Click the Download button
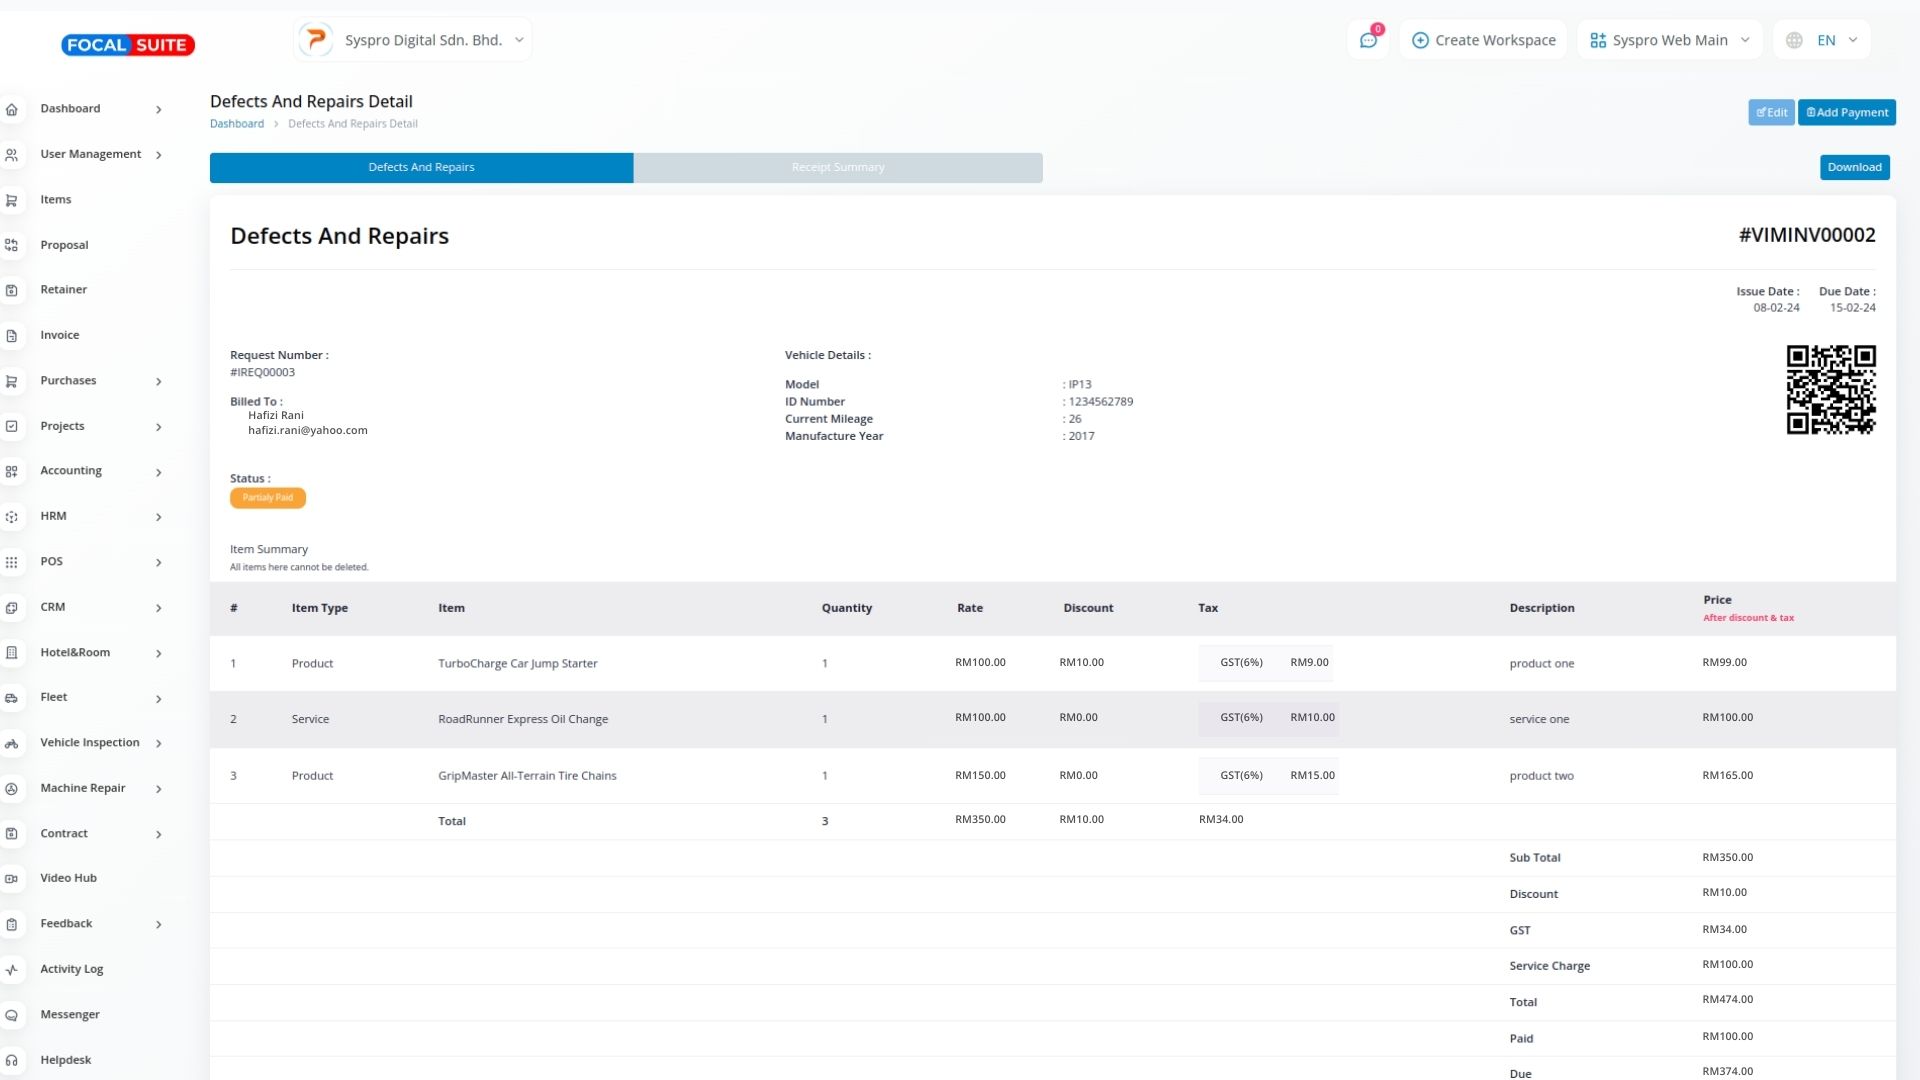Screen dimensions: 1920x1080 (x=1854, y=167)
